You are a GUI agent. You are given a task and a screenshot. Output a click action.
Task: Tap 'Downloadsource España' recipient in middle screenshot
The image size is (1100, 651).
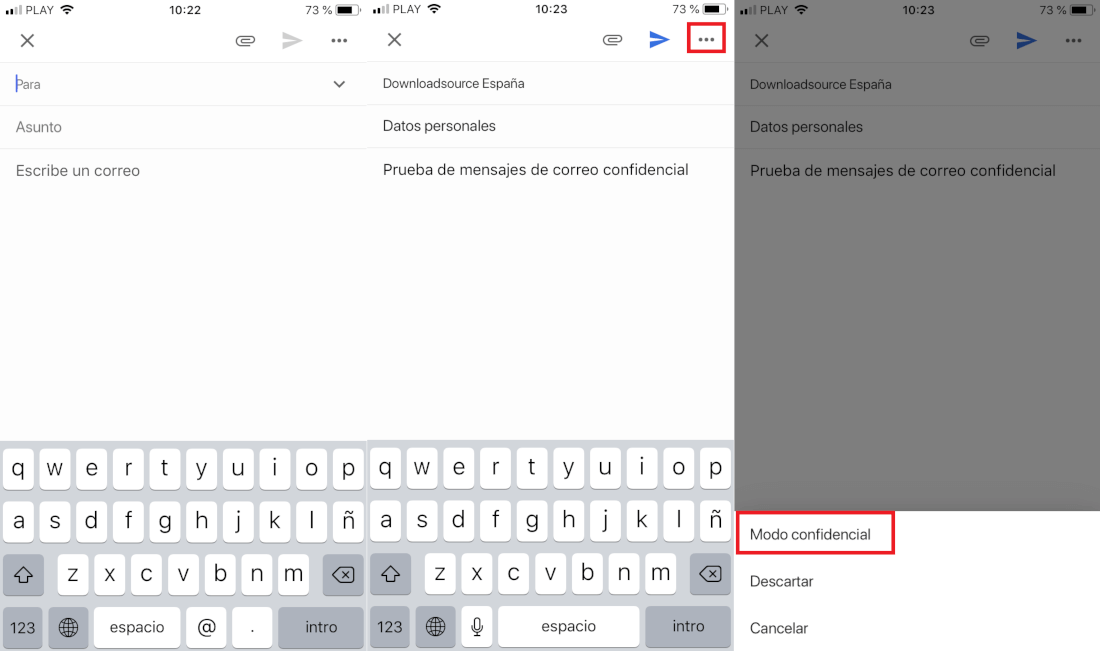pos(453,83)
